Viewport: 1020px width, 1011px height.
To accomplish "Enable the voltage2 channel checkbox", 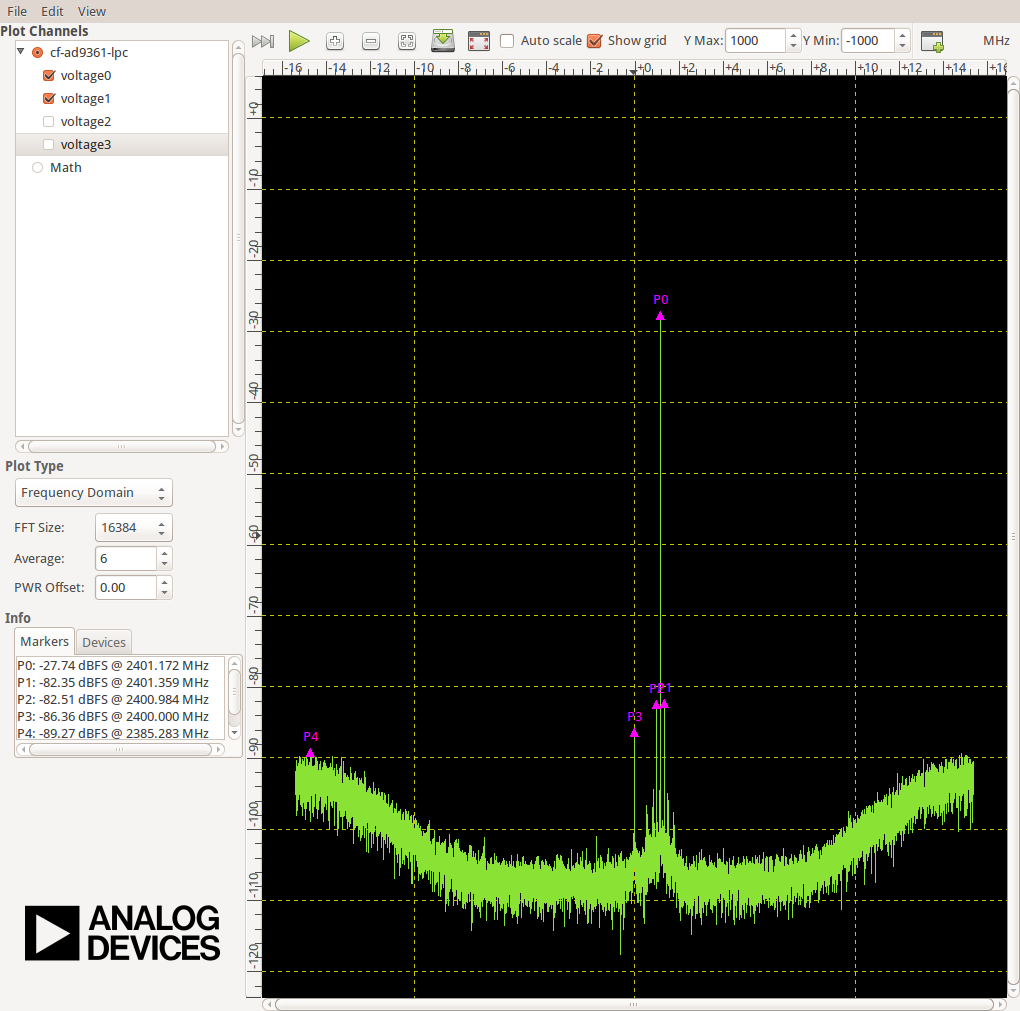I will click(49, 122).
